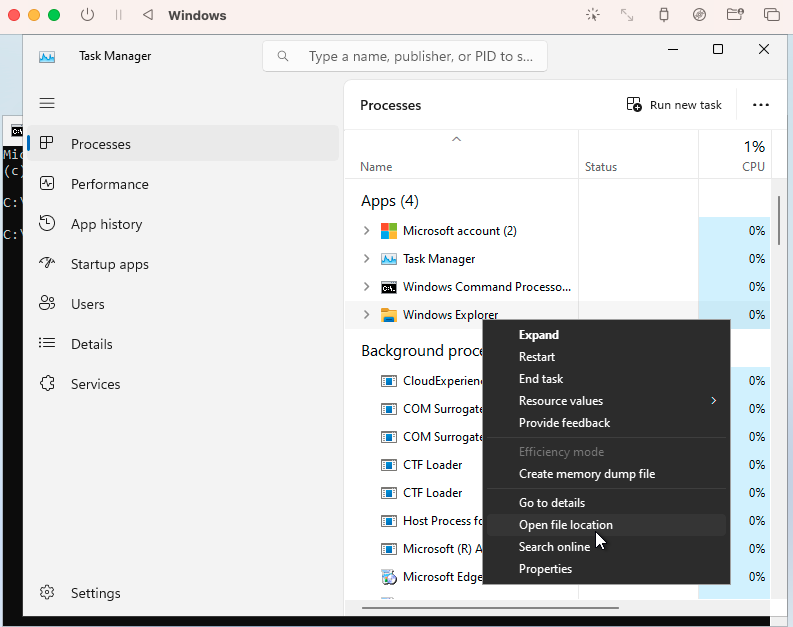This screenshot has width=793, height=627.
Task: Go to the Startup apps page
Action: (x=183, y=263)
